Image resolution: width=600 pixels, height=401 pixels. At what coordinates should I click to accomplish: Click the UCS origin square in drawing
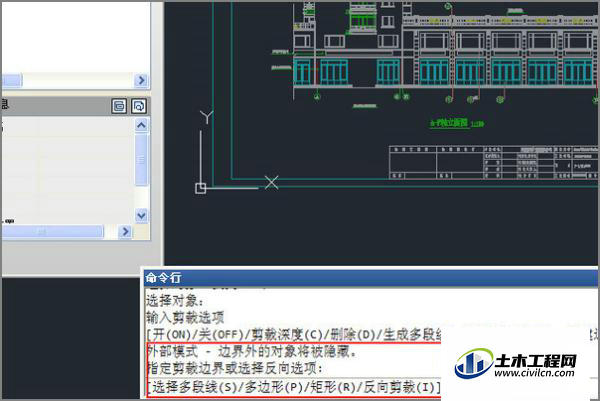coord(201,188)
